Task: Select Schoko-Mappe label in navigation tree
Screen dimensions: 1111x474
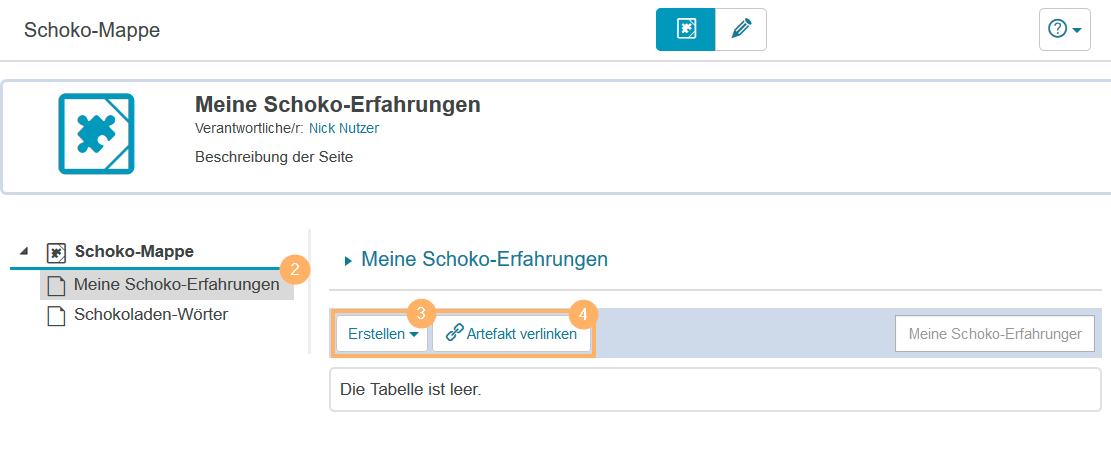Action: click(134, 251)
